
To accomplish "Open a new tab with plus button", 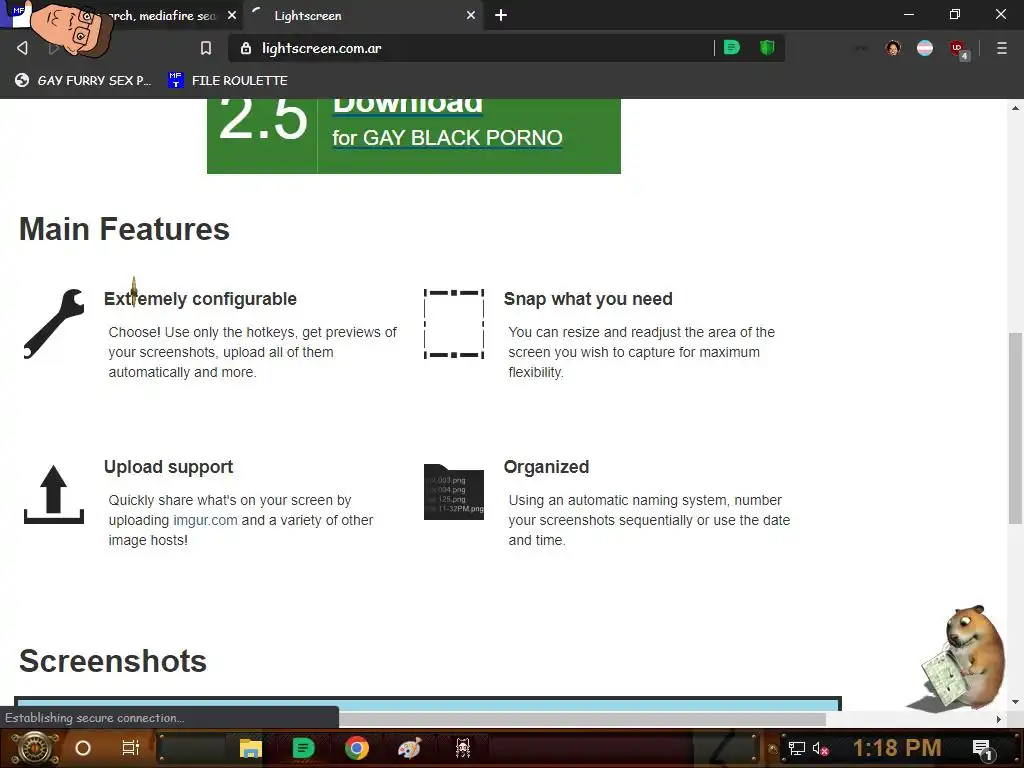I will (501, 15).
